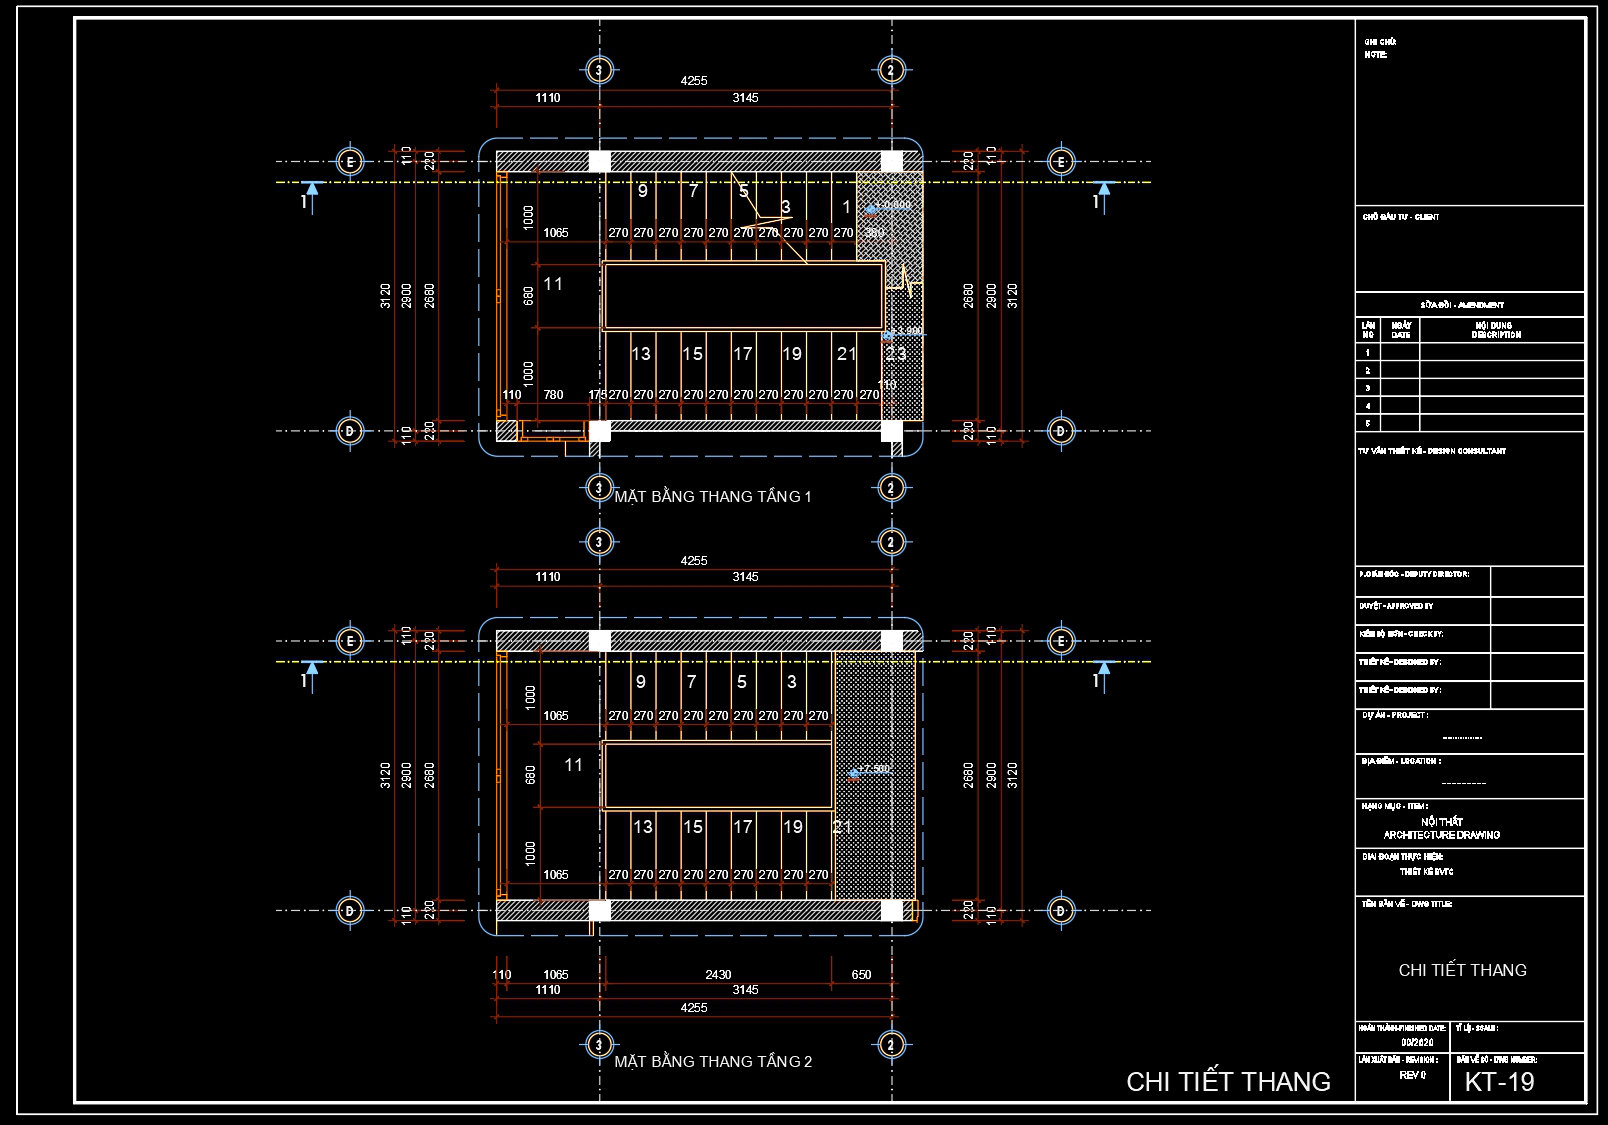Click the DỰ ÁN - PROJECT label
The image size is (1608, 1125).
1395,715
